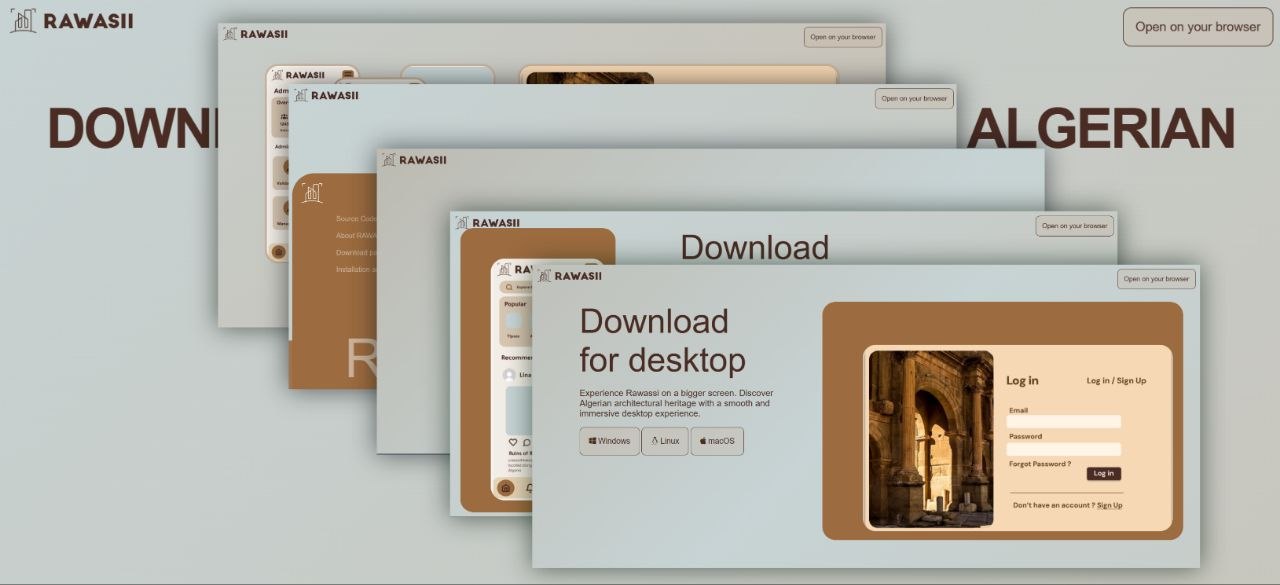Viewport: 1280px width, 585px height.
Task: Click the large main-page Open on your browser button
Action: pyautogui.click(x=1198, y=27)
